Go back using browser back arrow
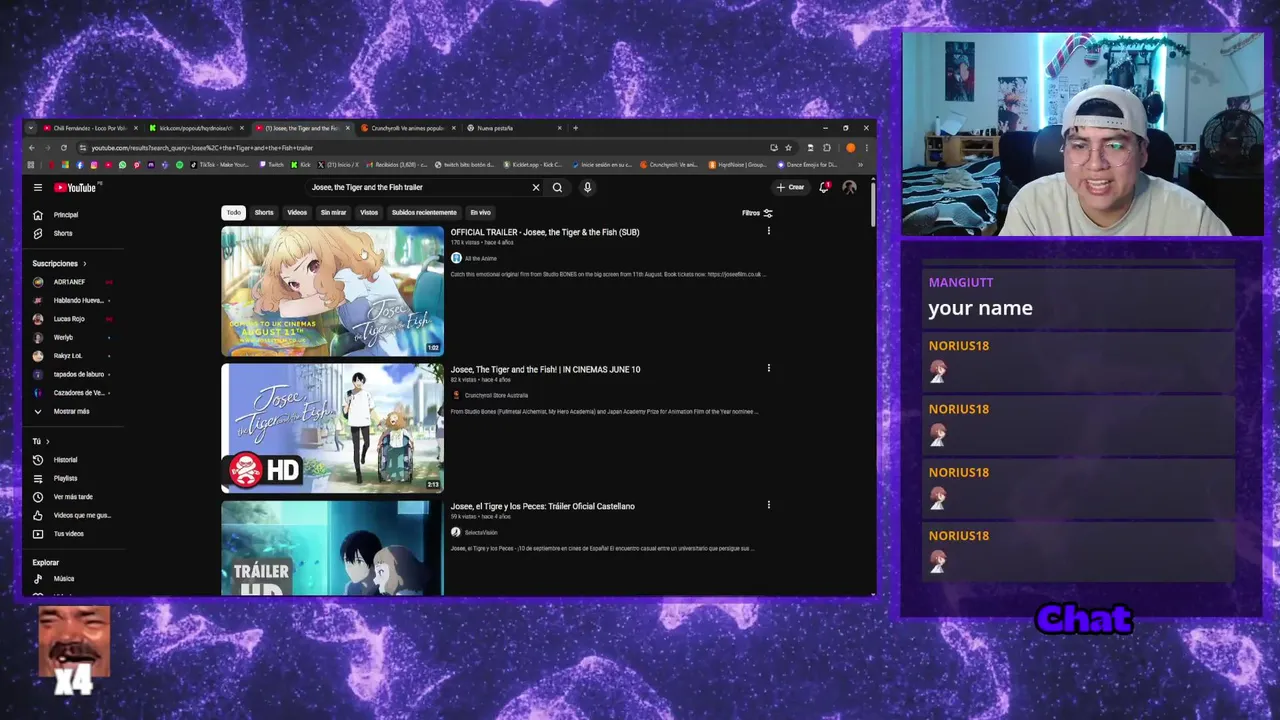Image resolution: width=1280 pixels, height=720 pixels. tap(31, 148)
